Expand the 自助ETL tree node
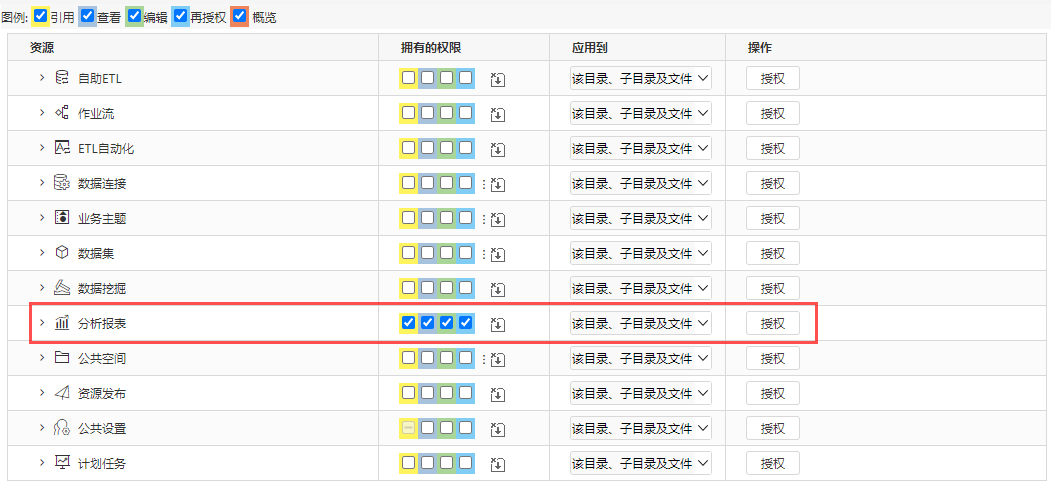1051x484 pixels. pos(42,78)
